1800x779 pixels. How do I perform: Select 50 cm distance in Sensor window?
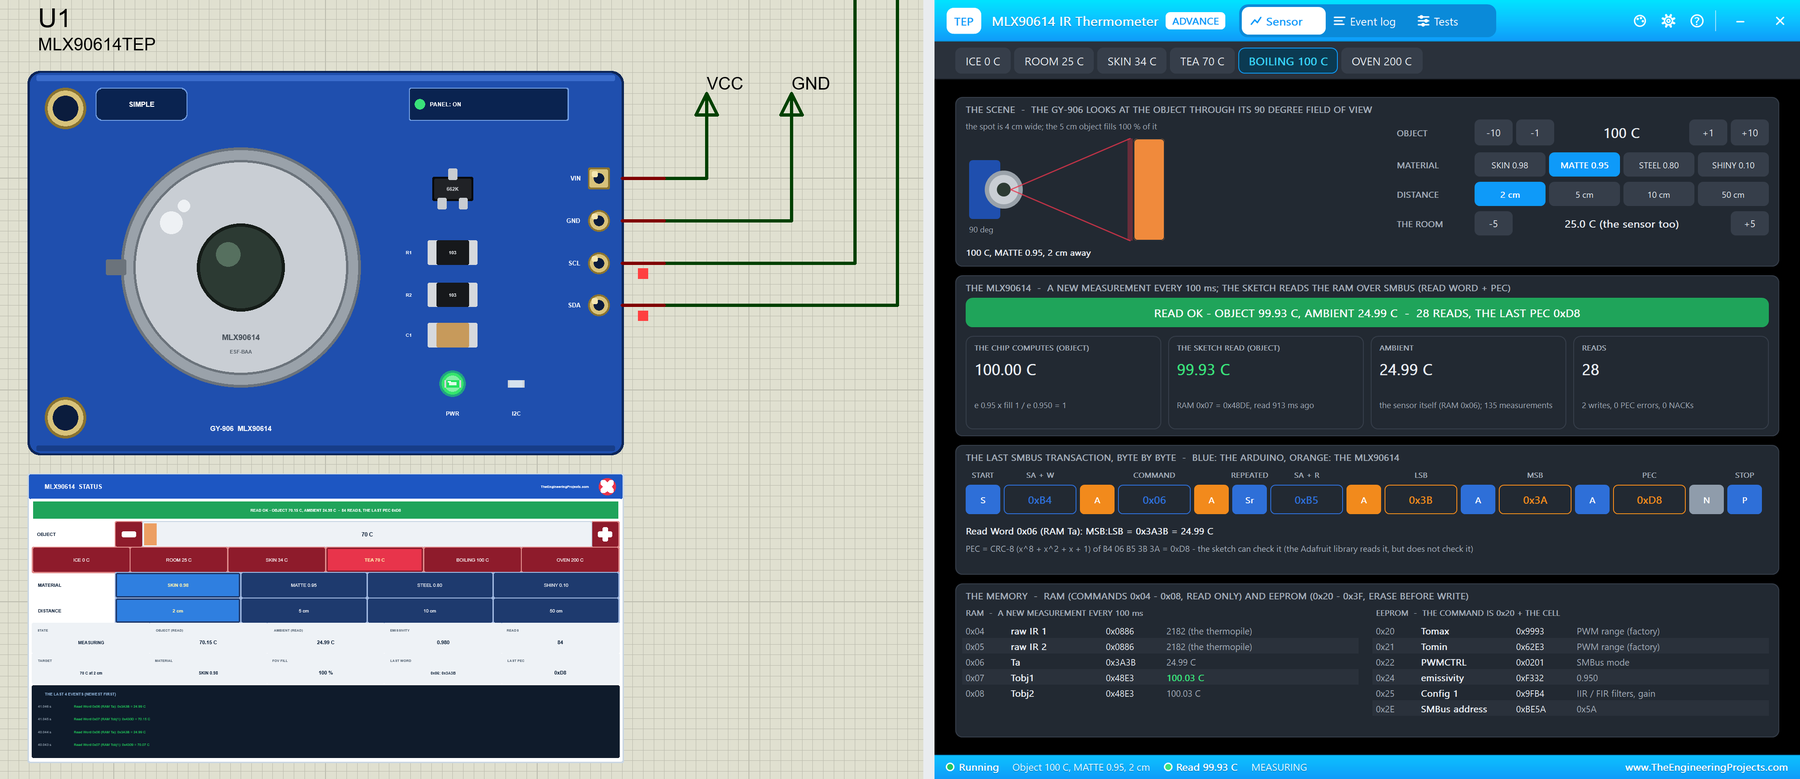pos(1733,194)
